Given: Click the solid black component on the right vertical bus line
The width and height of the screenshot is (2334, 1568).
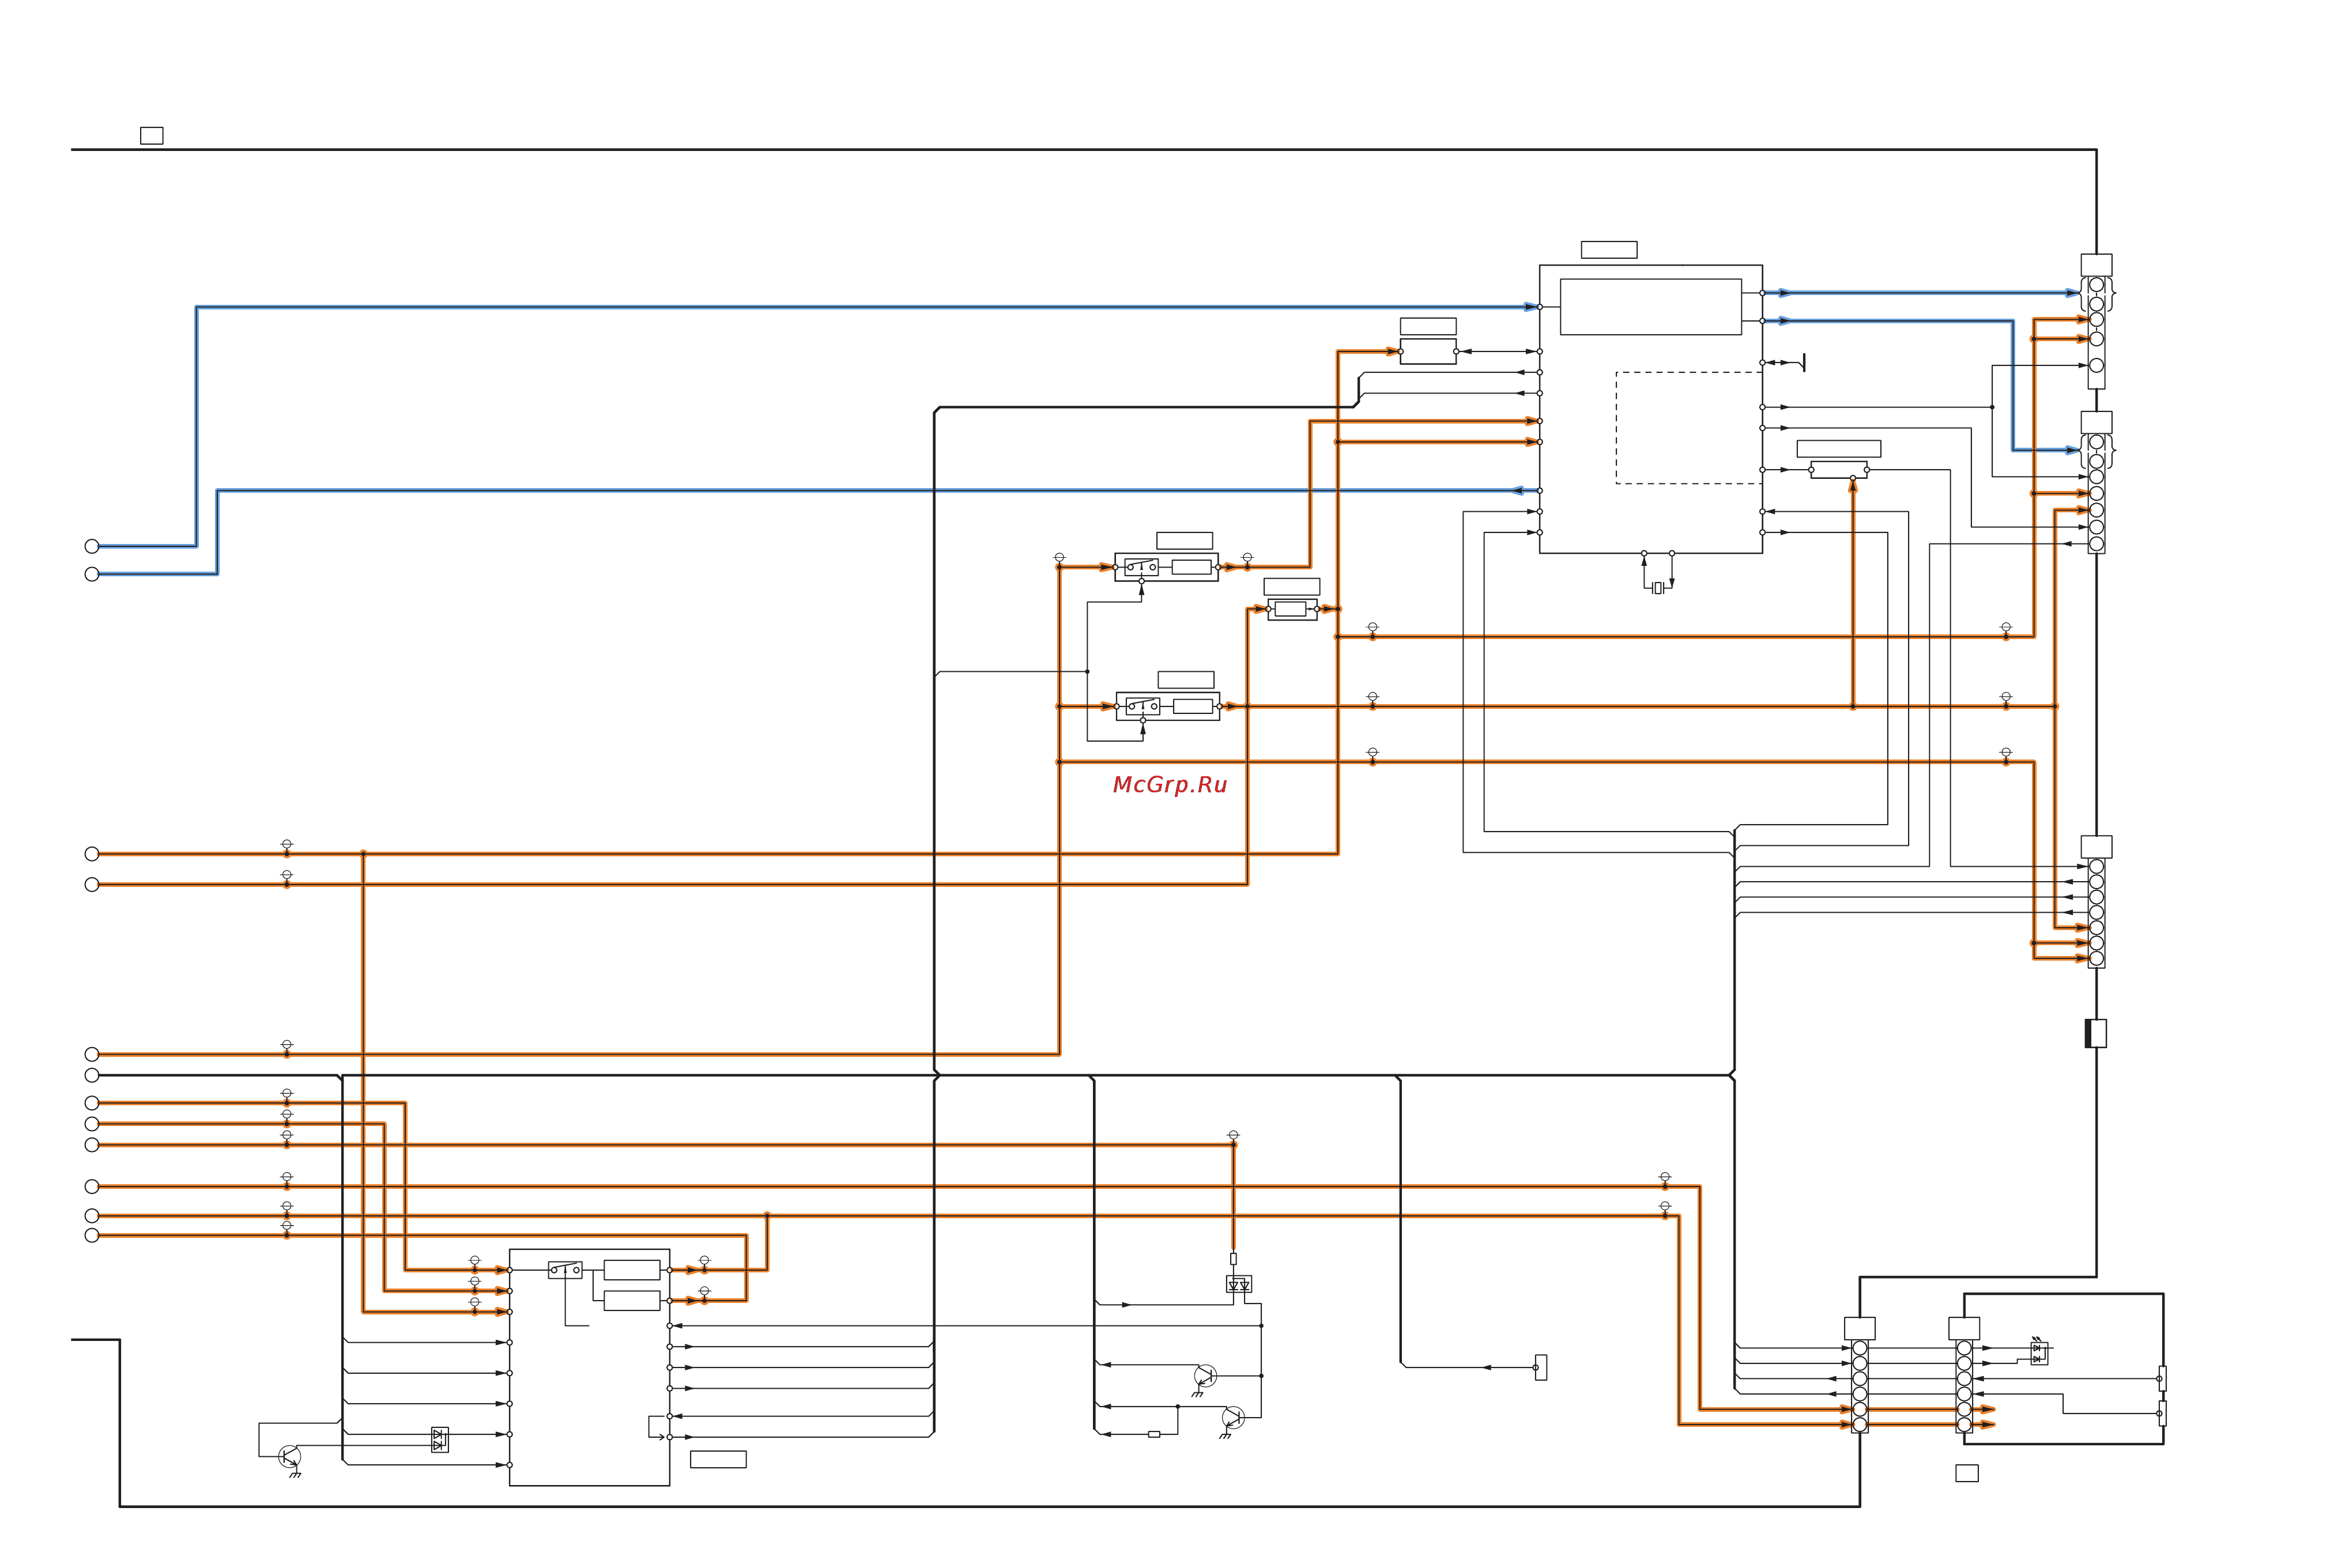Looking at the screenshot, I should tap(2095, 1033).
